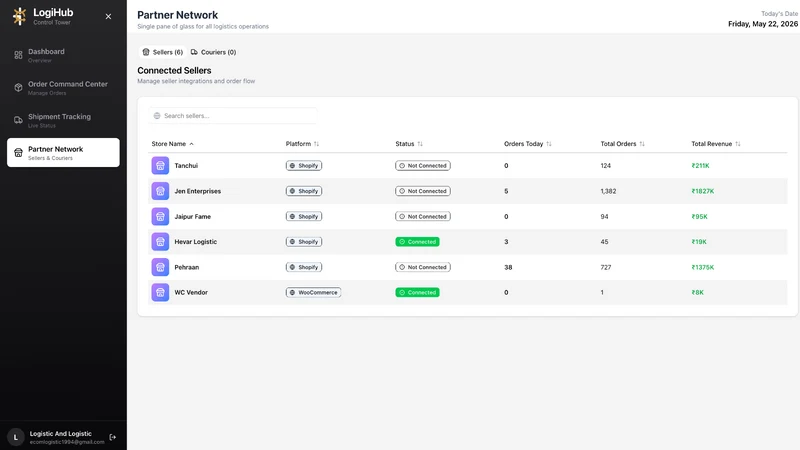Click the Pehraan store avatar icon
This screenshot has height=450, width=800.
(160, 267)
